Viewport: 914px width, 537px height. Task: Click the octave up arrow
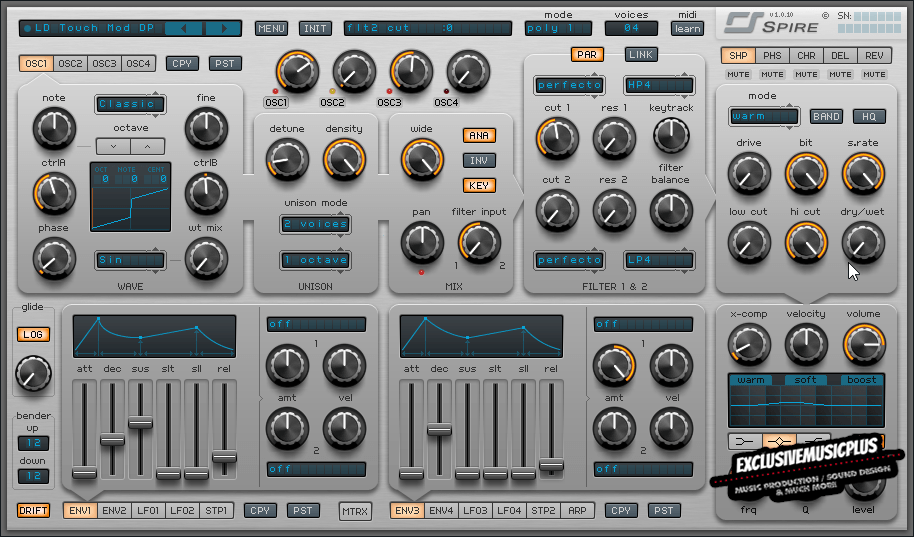[x=147, y=146]
